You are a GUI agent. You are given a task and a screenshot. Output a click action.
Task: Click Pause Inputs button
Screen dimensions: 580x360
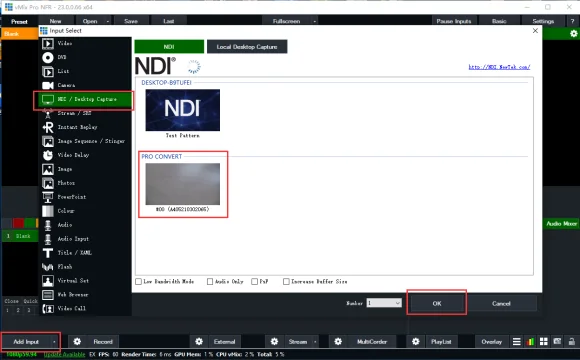(x=454, y=21)
